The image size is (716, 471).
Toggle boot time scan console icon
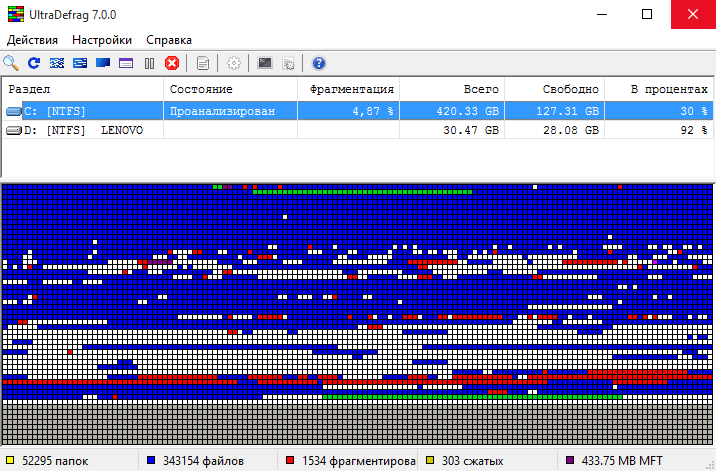coord(265,63)
